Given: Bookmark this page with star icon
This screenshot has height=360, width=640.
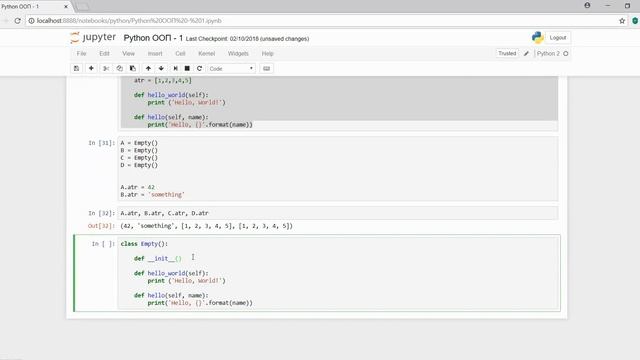Looking at the screenshot, I should [x=622, y=21].
